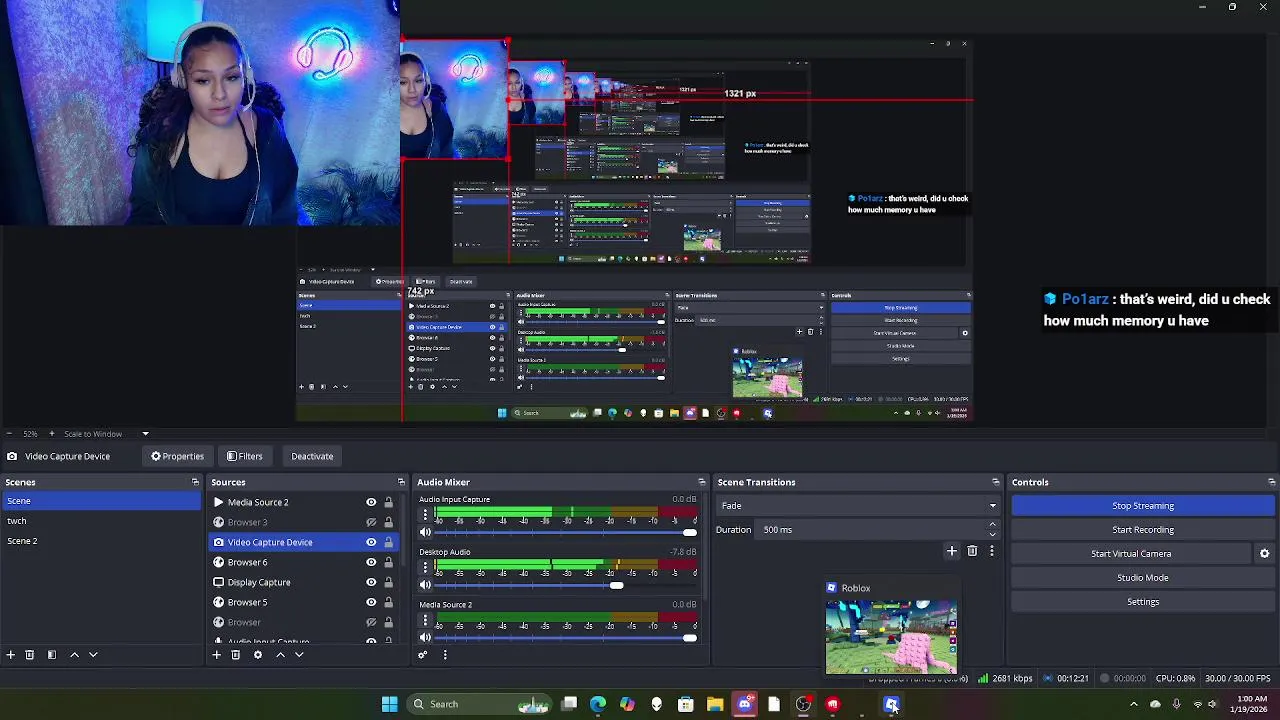The width and height of the screenshot is (1280, 720).
Task: Pop out the Audio Mixer dock
Action: (x=701, y=482)
